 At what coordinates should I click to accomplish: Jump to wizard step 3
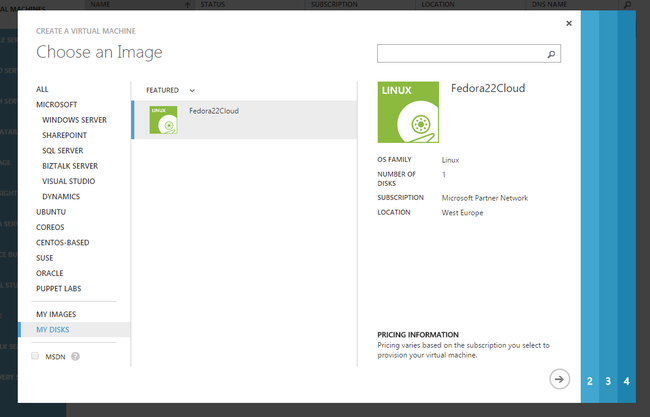608,381
